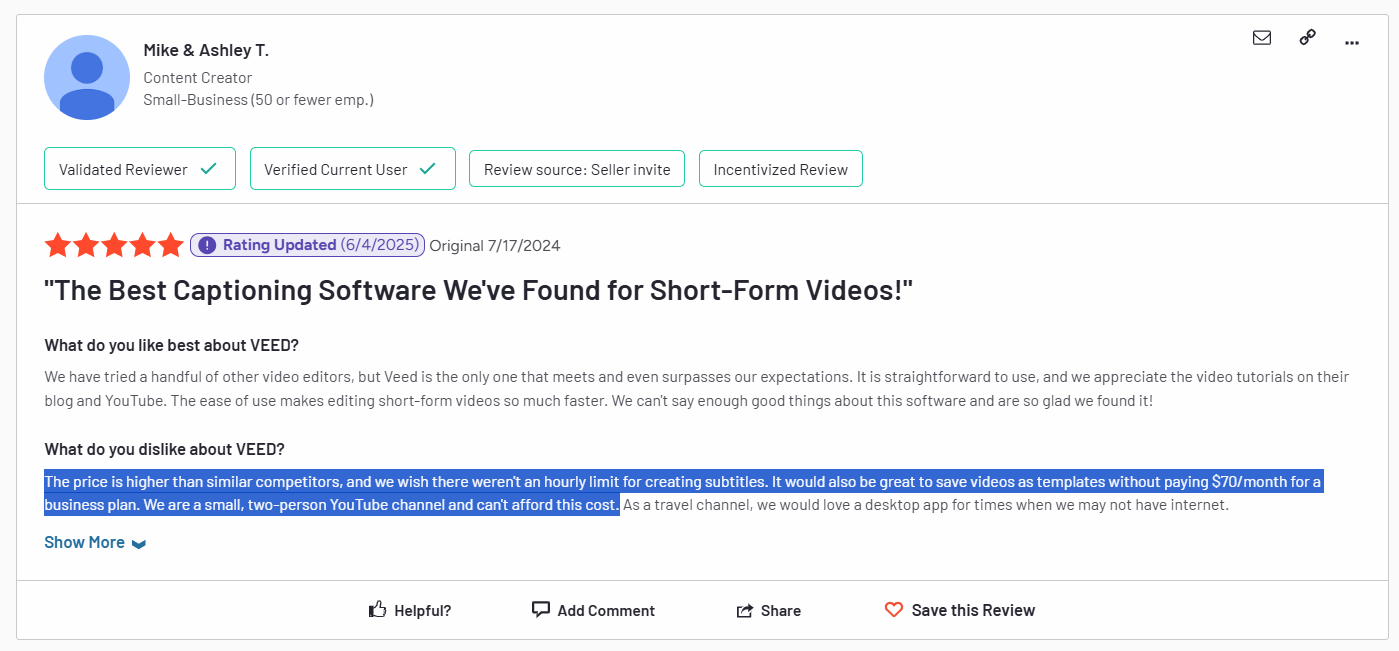Click the info icon in Rating Updated
Image resolution: width=1399 pixels, height=651 pixels.
tap(207, 245)
